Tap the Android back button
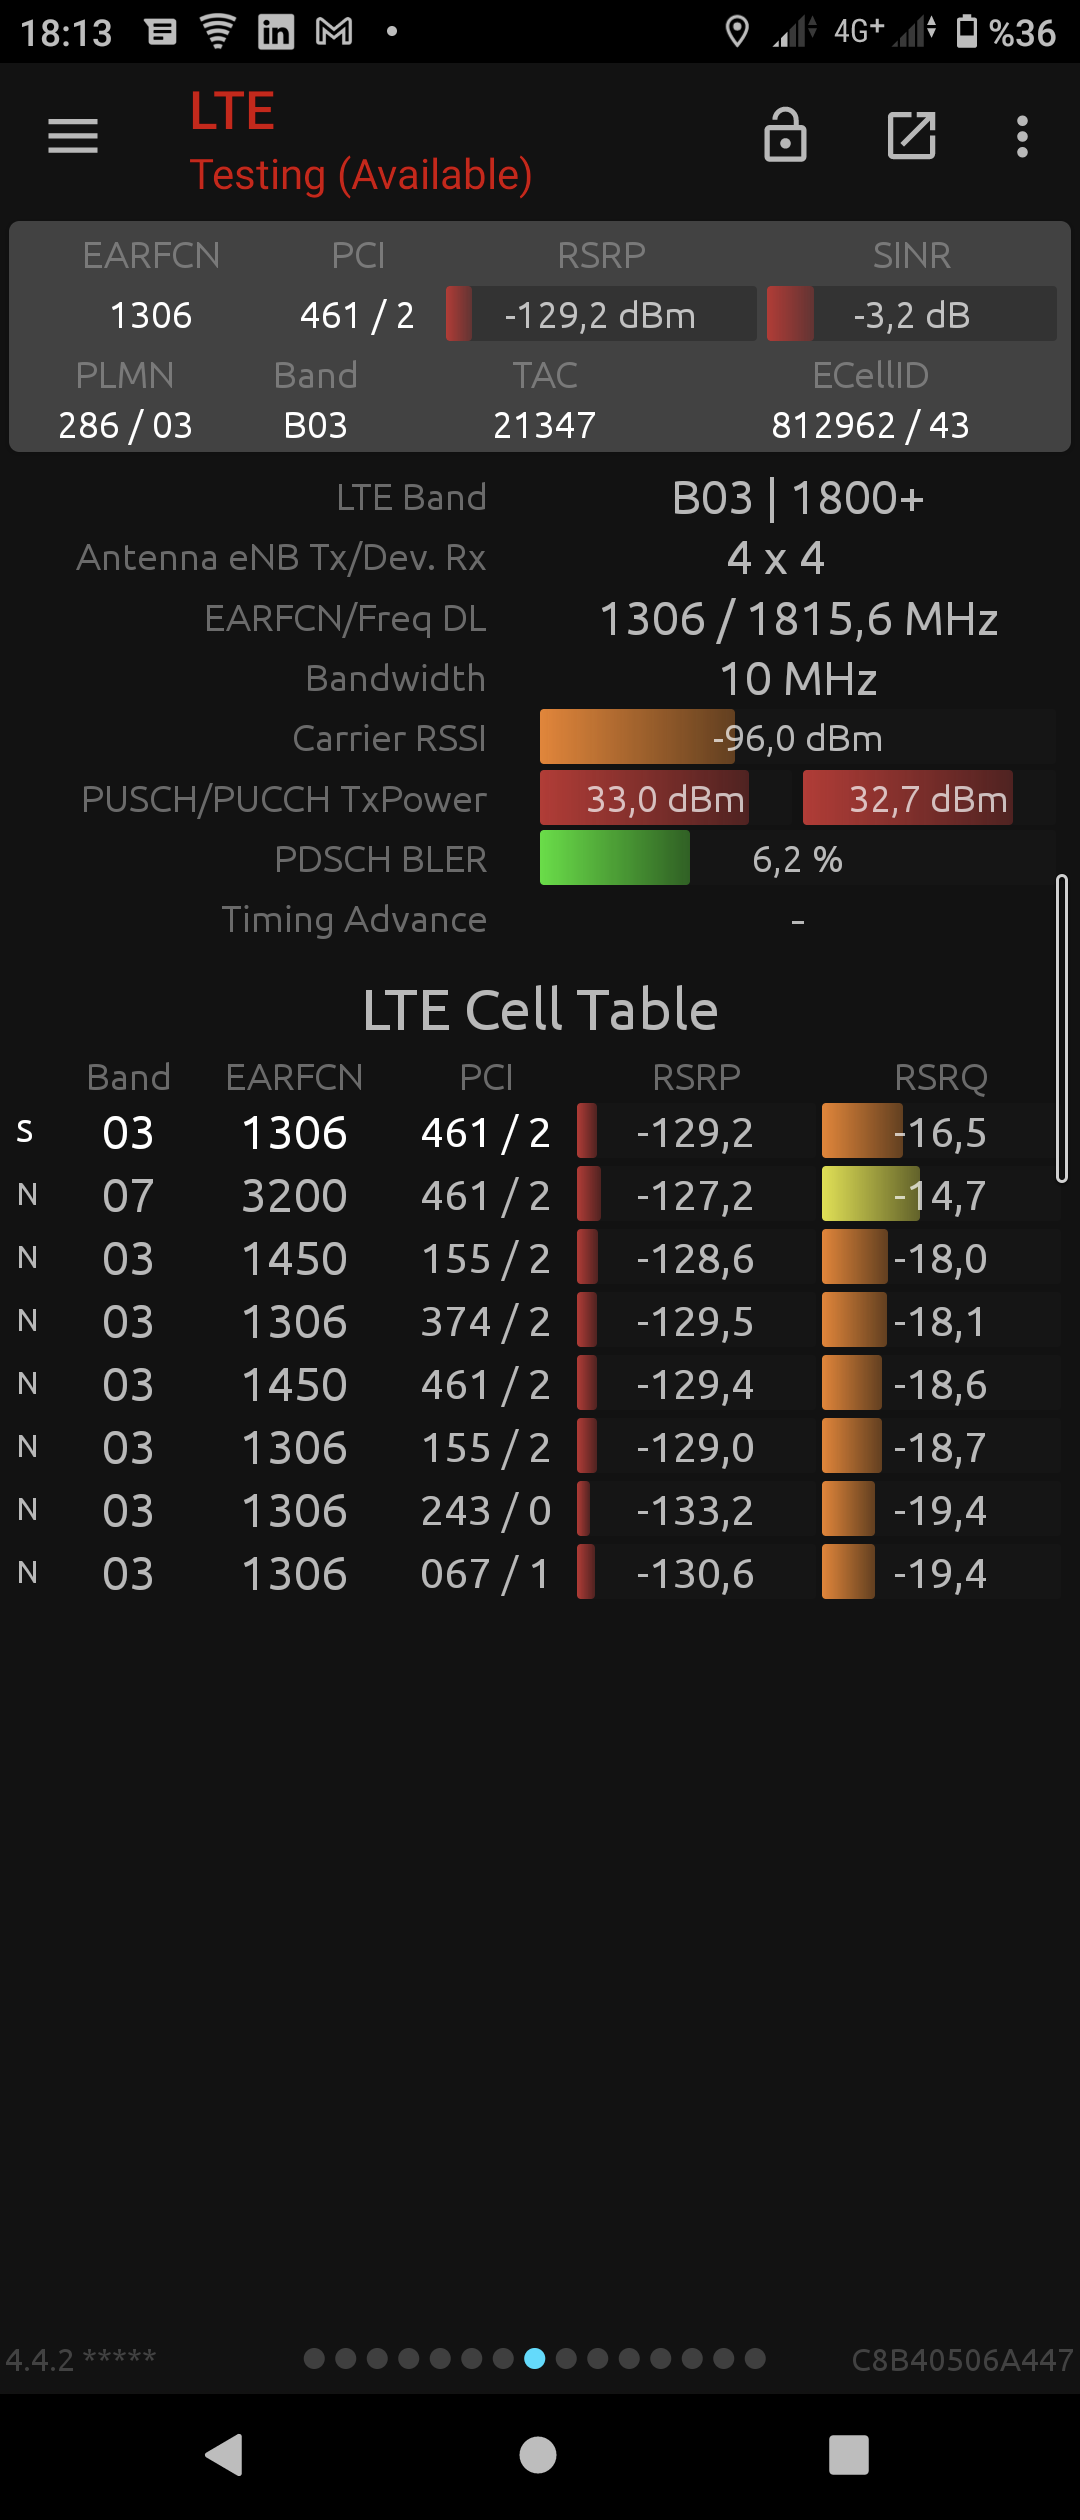 (224, 2454)
